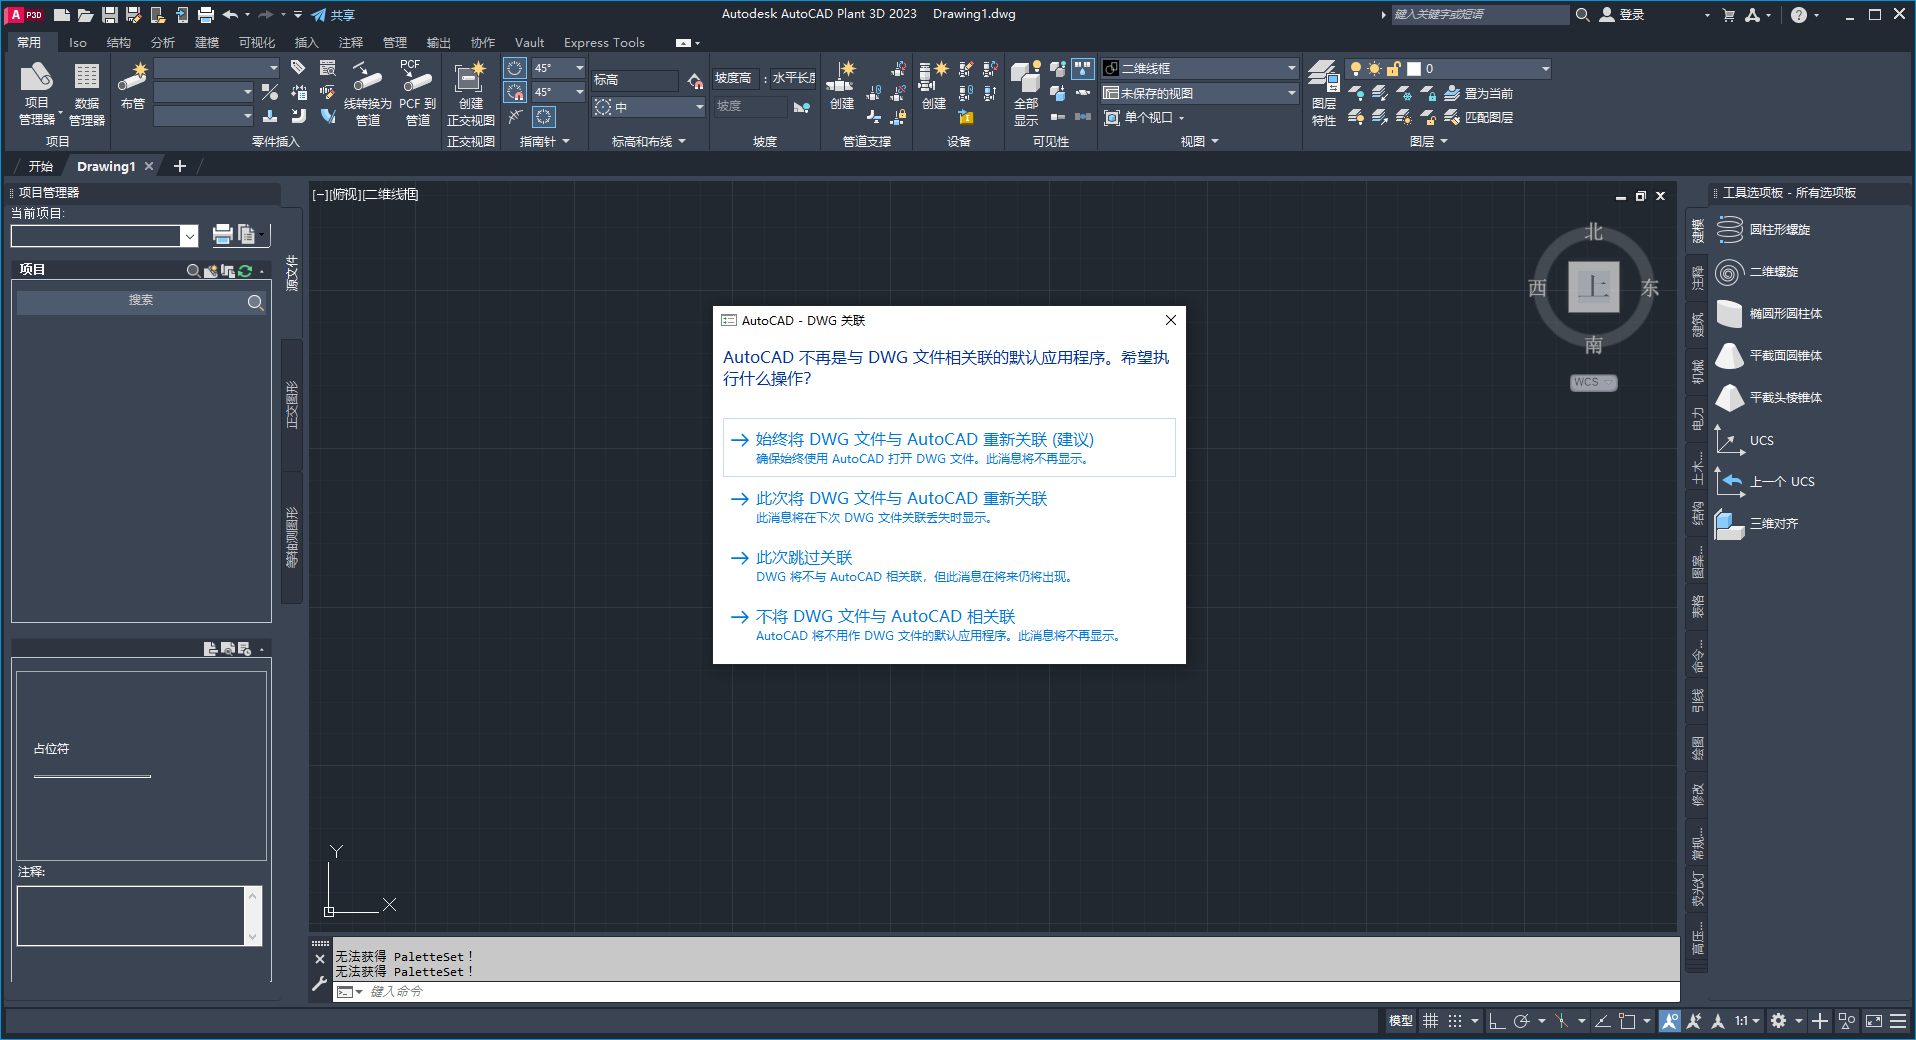Open the 二维线框 visual style dropdown
The height and width of the screenshot is (1040, 1916).
click(1291, 69)
